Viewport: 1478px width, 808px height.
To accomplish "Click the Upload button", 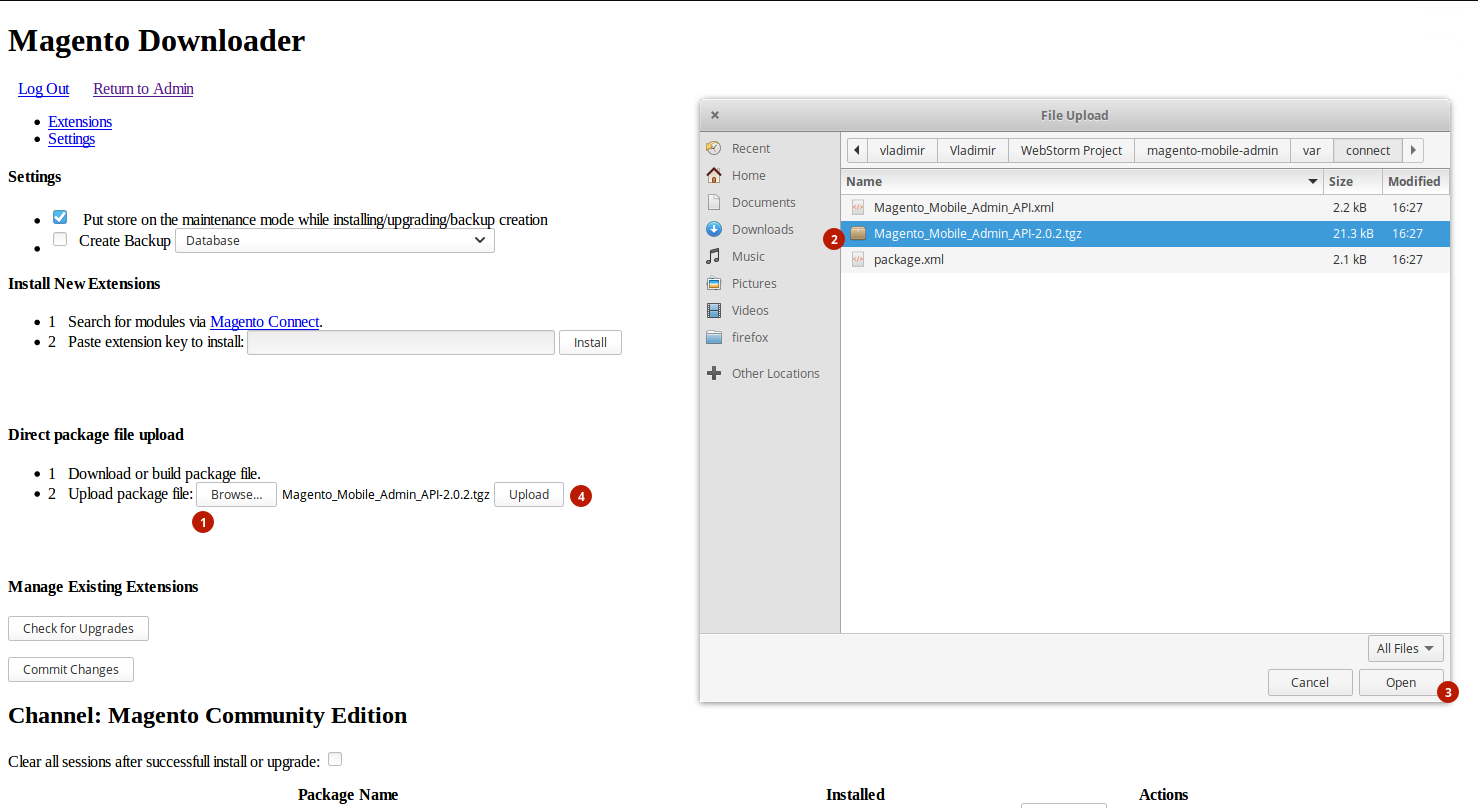I will pyautogui.click(x=529, y=494).
